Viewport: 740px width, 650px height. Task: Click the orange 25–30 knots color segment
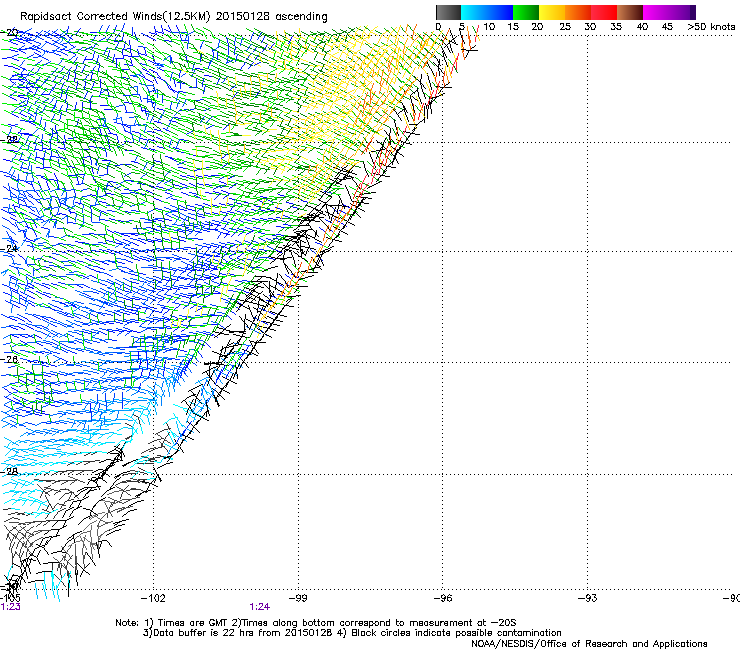578,12
